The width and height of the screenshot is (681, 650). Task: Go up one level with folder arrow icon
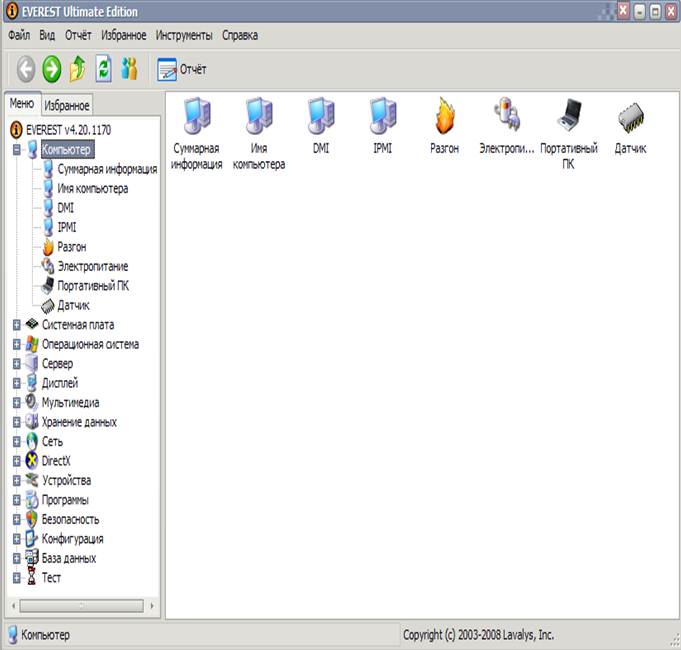[77, 69]
